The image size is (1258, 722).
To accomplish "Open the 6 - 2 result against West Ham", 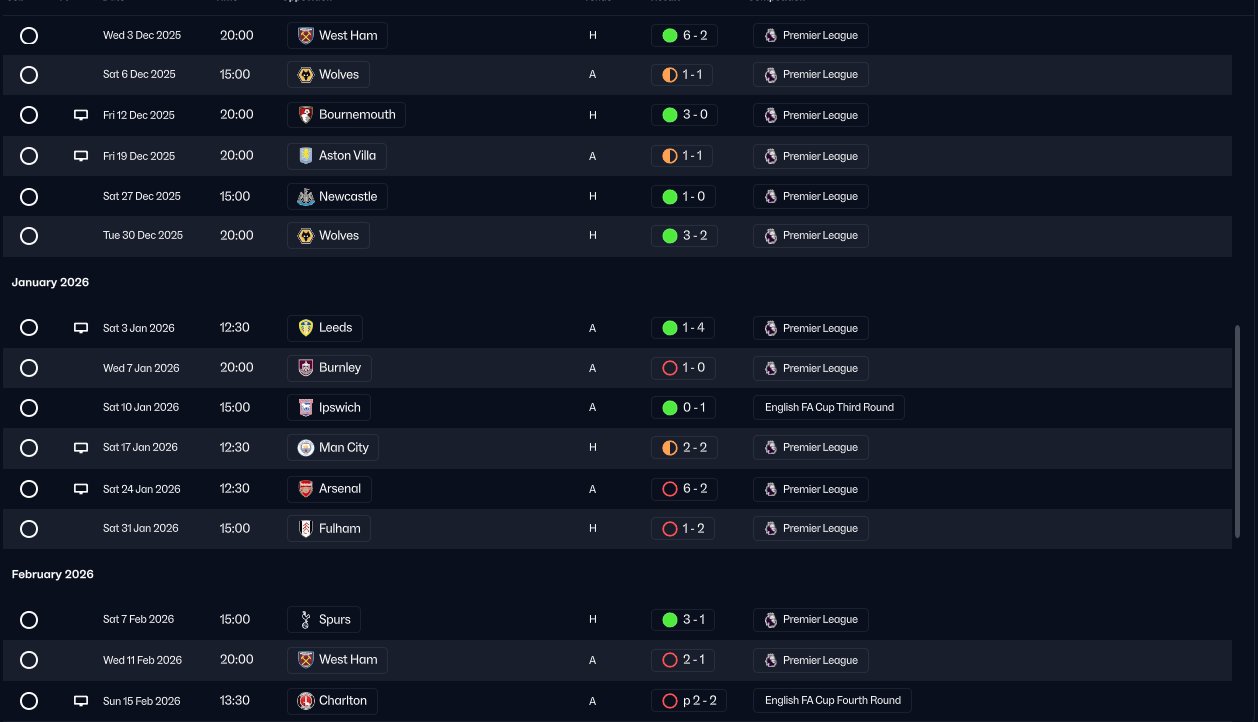I will [684, 35].
